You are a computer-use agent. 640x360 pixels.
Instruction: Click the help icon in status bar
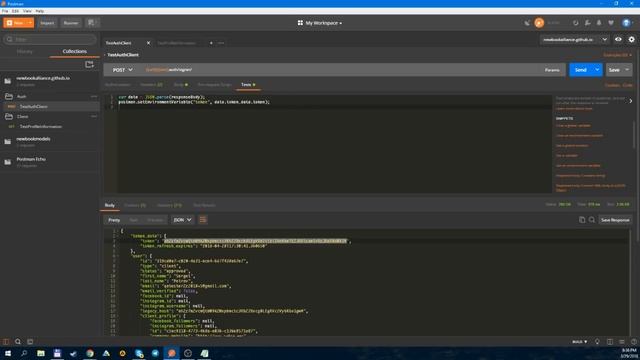[634, 342]
